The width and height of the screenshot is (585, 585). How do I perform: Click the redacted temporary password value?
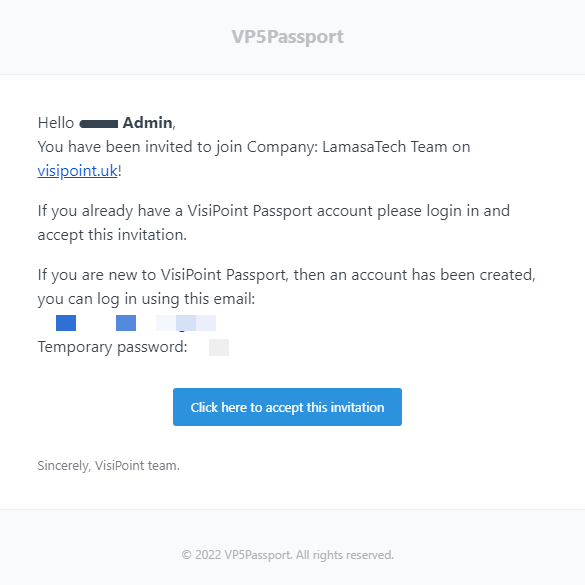[219, 347]
